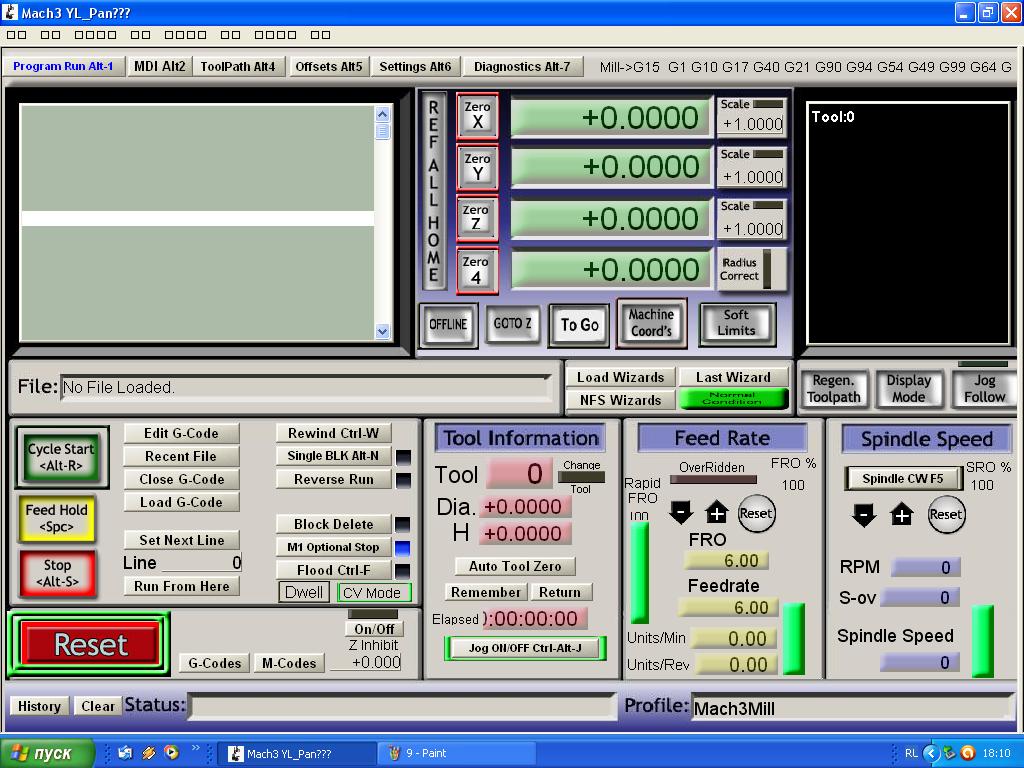1024x768 pixels.
Task: Switch to MDI Alt2 tab
Action: (x=159, y=66)
